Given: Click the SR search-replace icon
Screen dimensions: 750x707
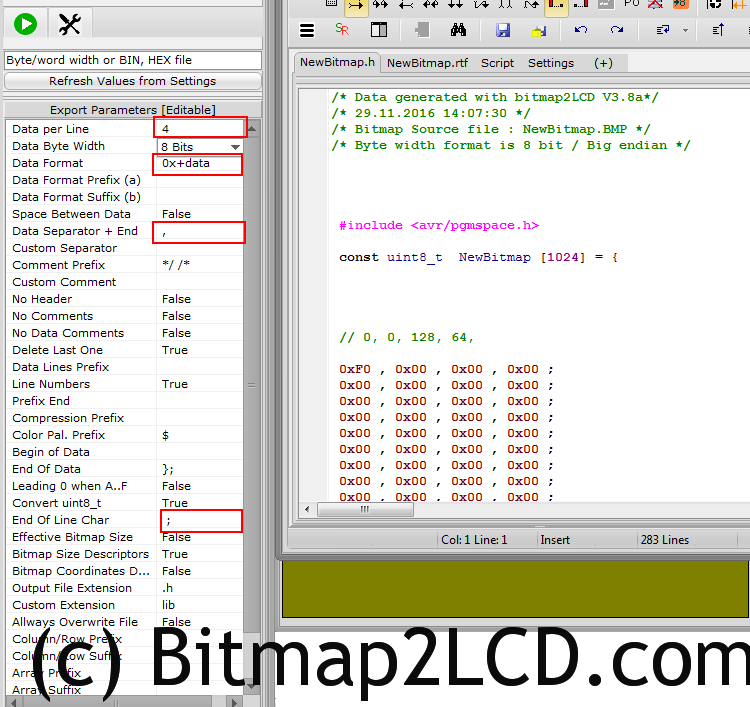Looking at the screenshot, I should tap(342, 30).
